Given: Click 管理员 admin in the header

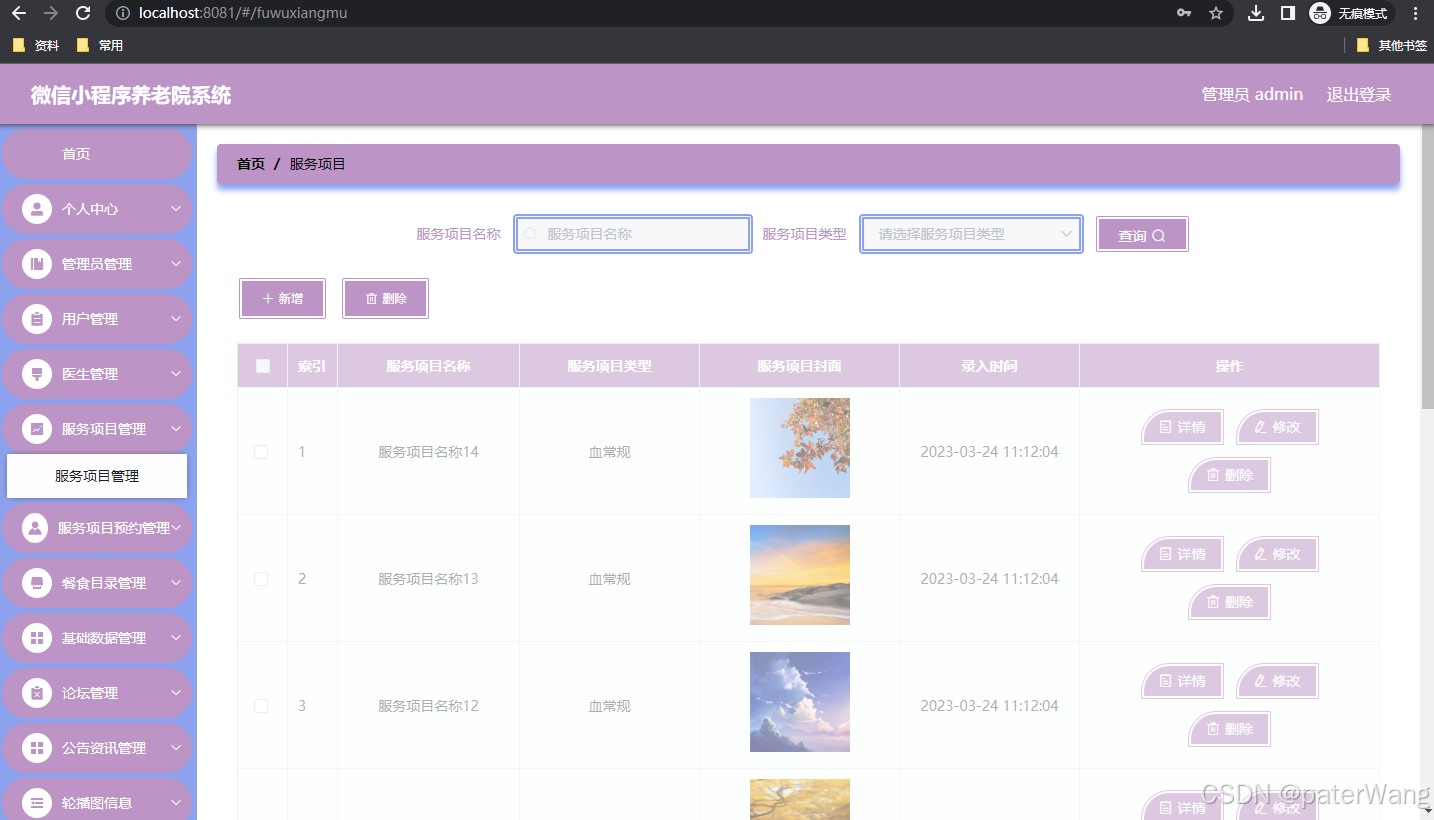Looking at the screenshot, I should click(x=1252, y=95).
